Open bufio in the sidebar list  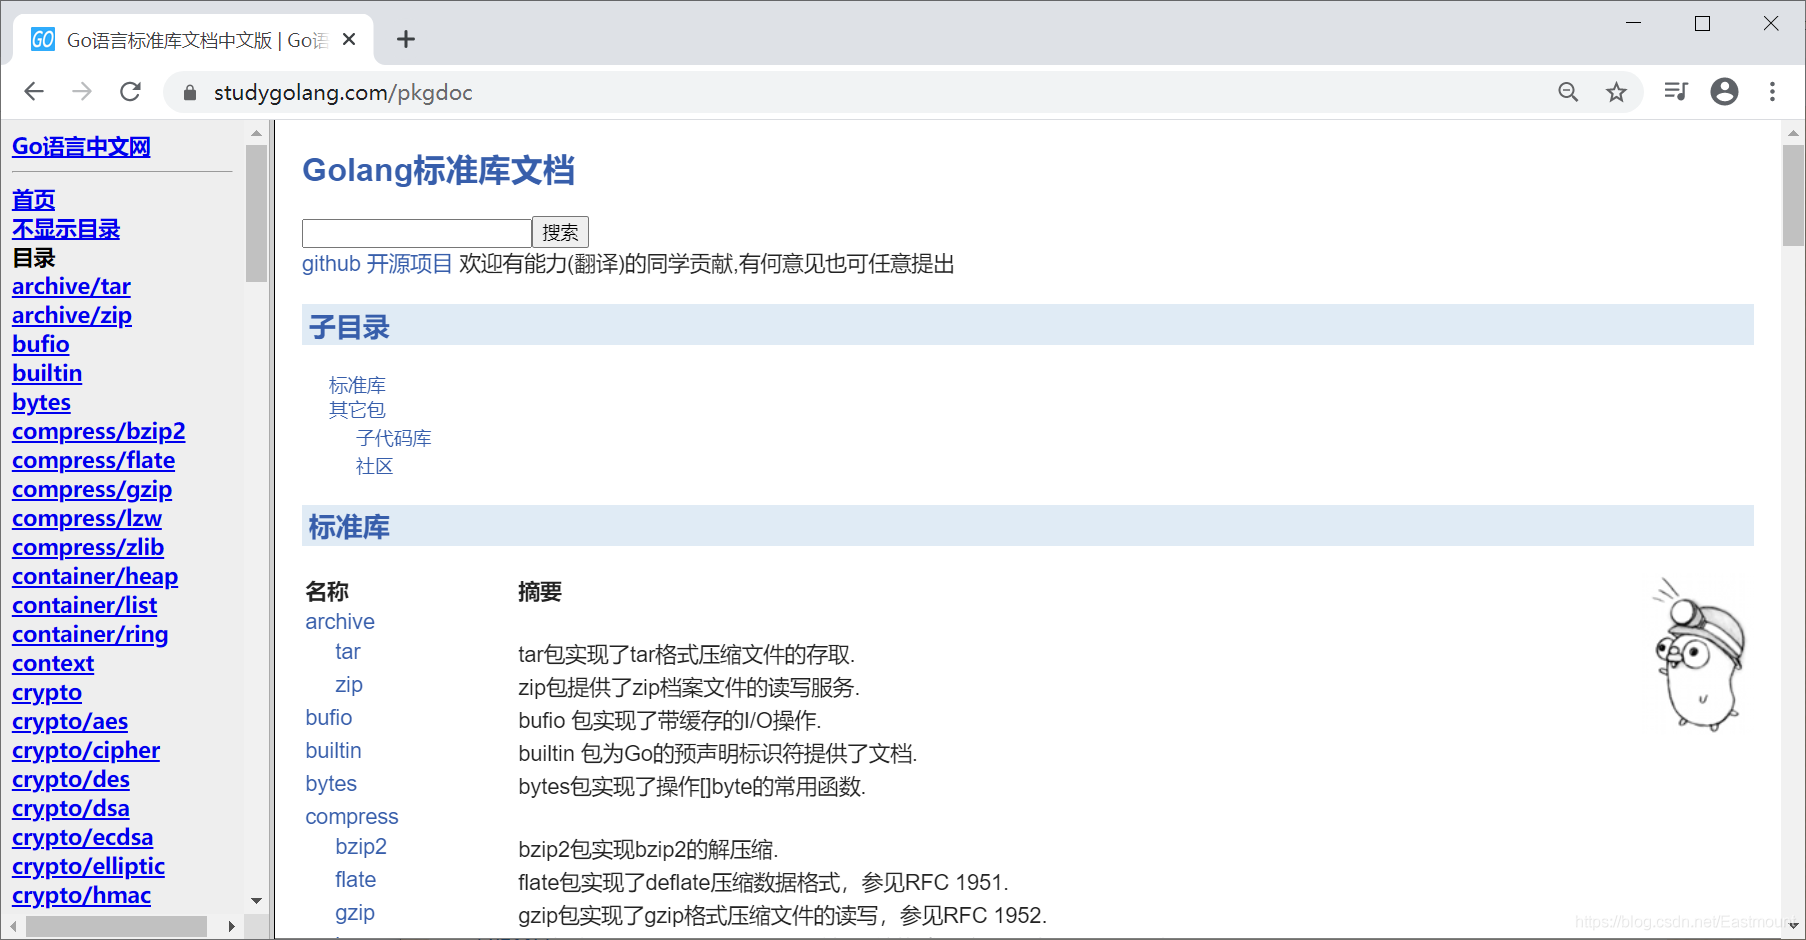[x=41, y=345]
